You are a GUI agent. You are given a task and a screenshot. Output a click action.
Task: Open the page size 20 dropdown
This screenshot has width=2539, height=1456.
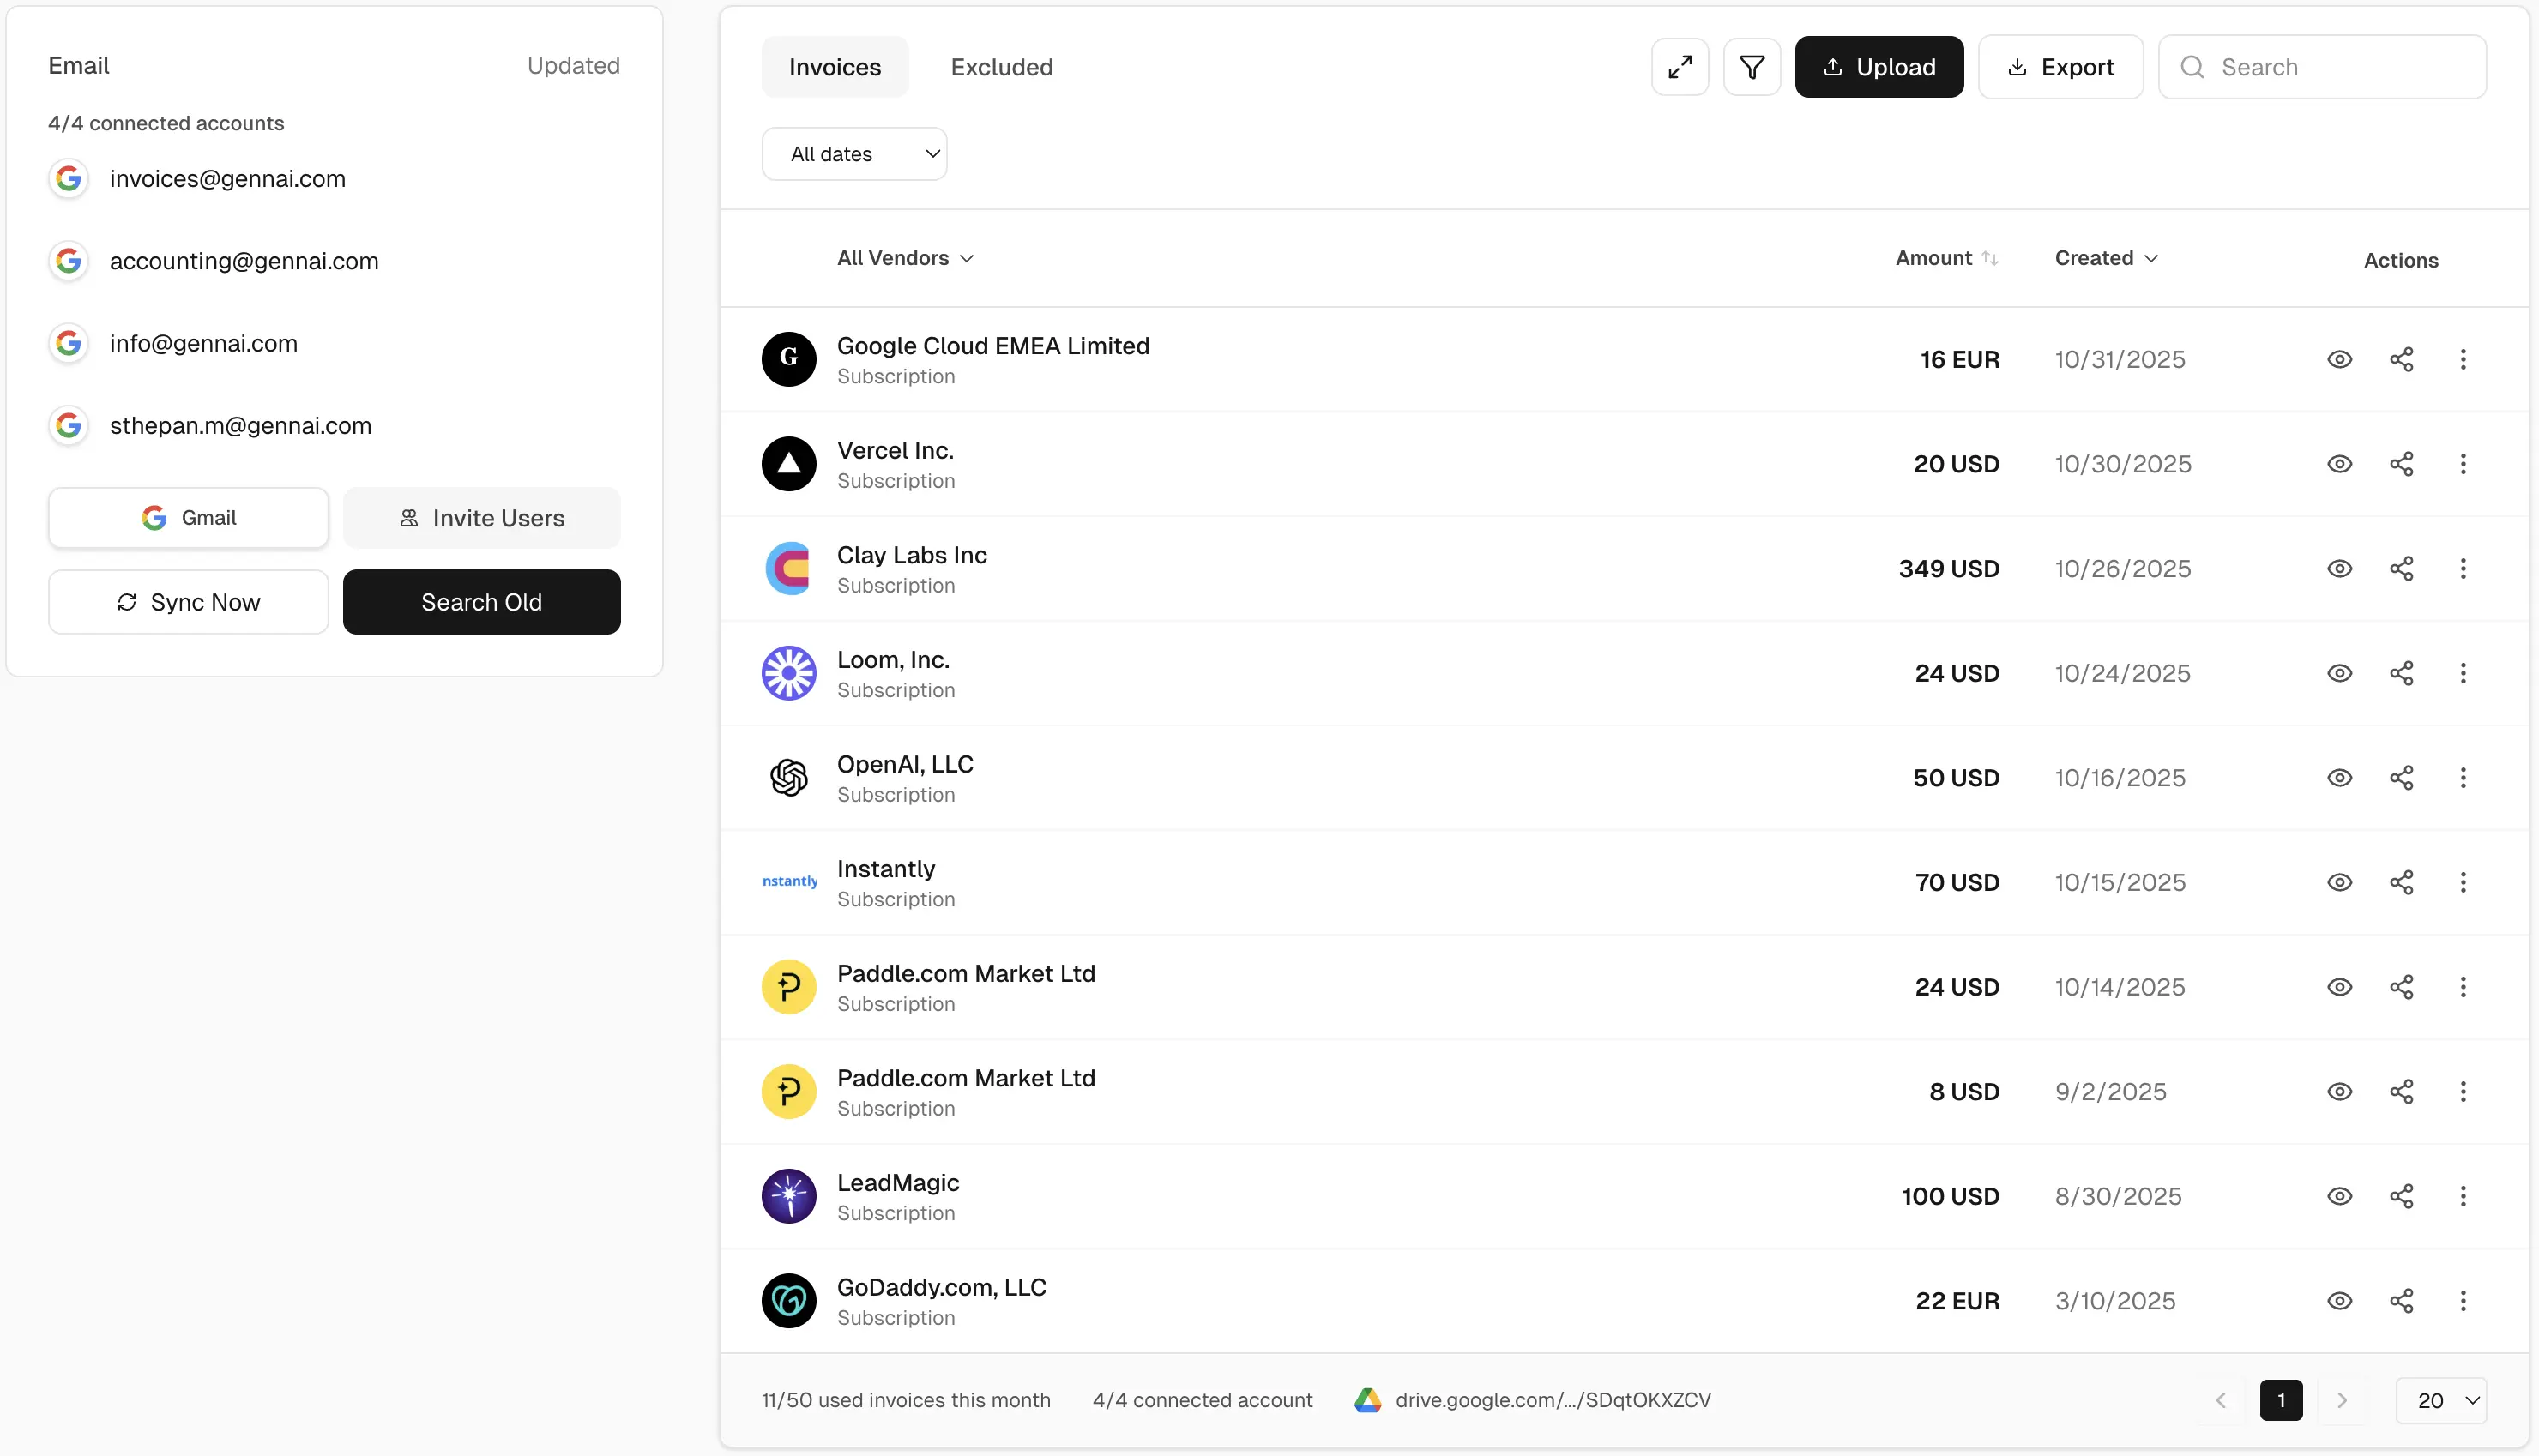click(2441, 1400)
